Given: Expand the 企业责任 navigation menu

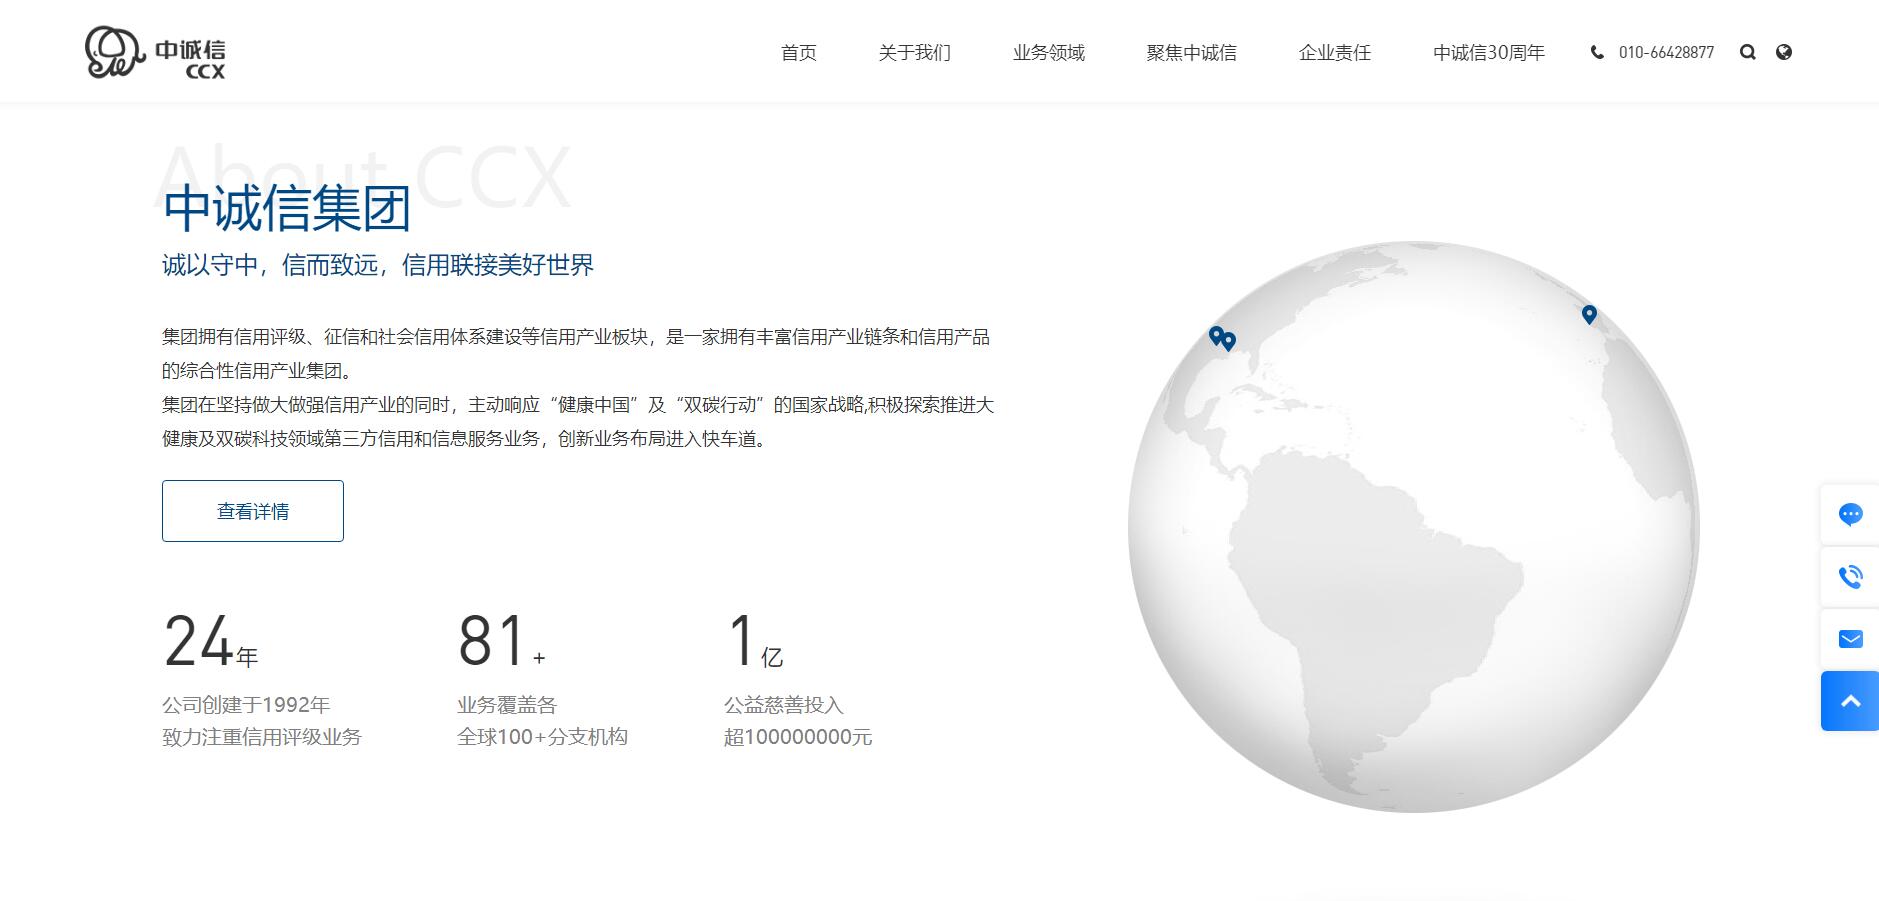Looking at the screenshot, I should tap(1334, 53).
